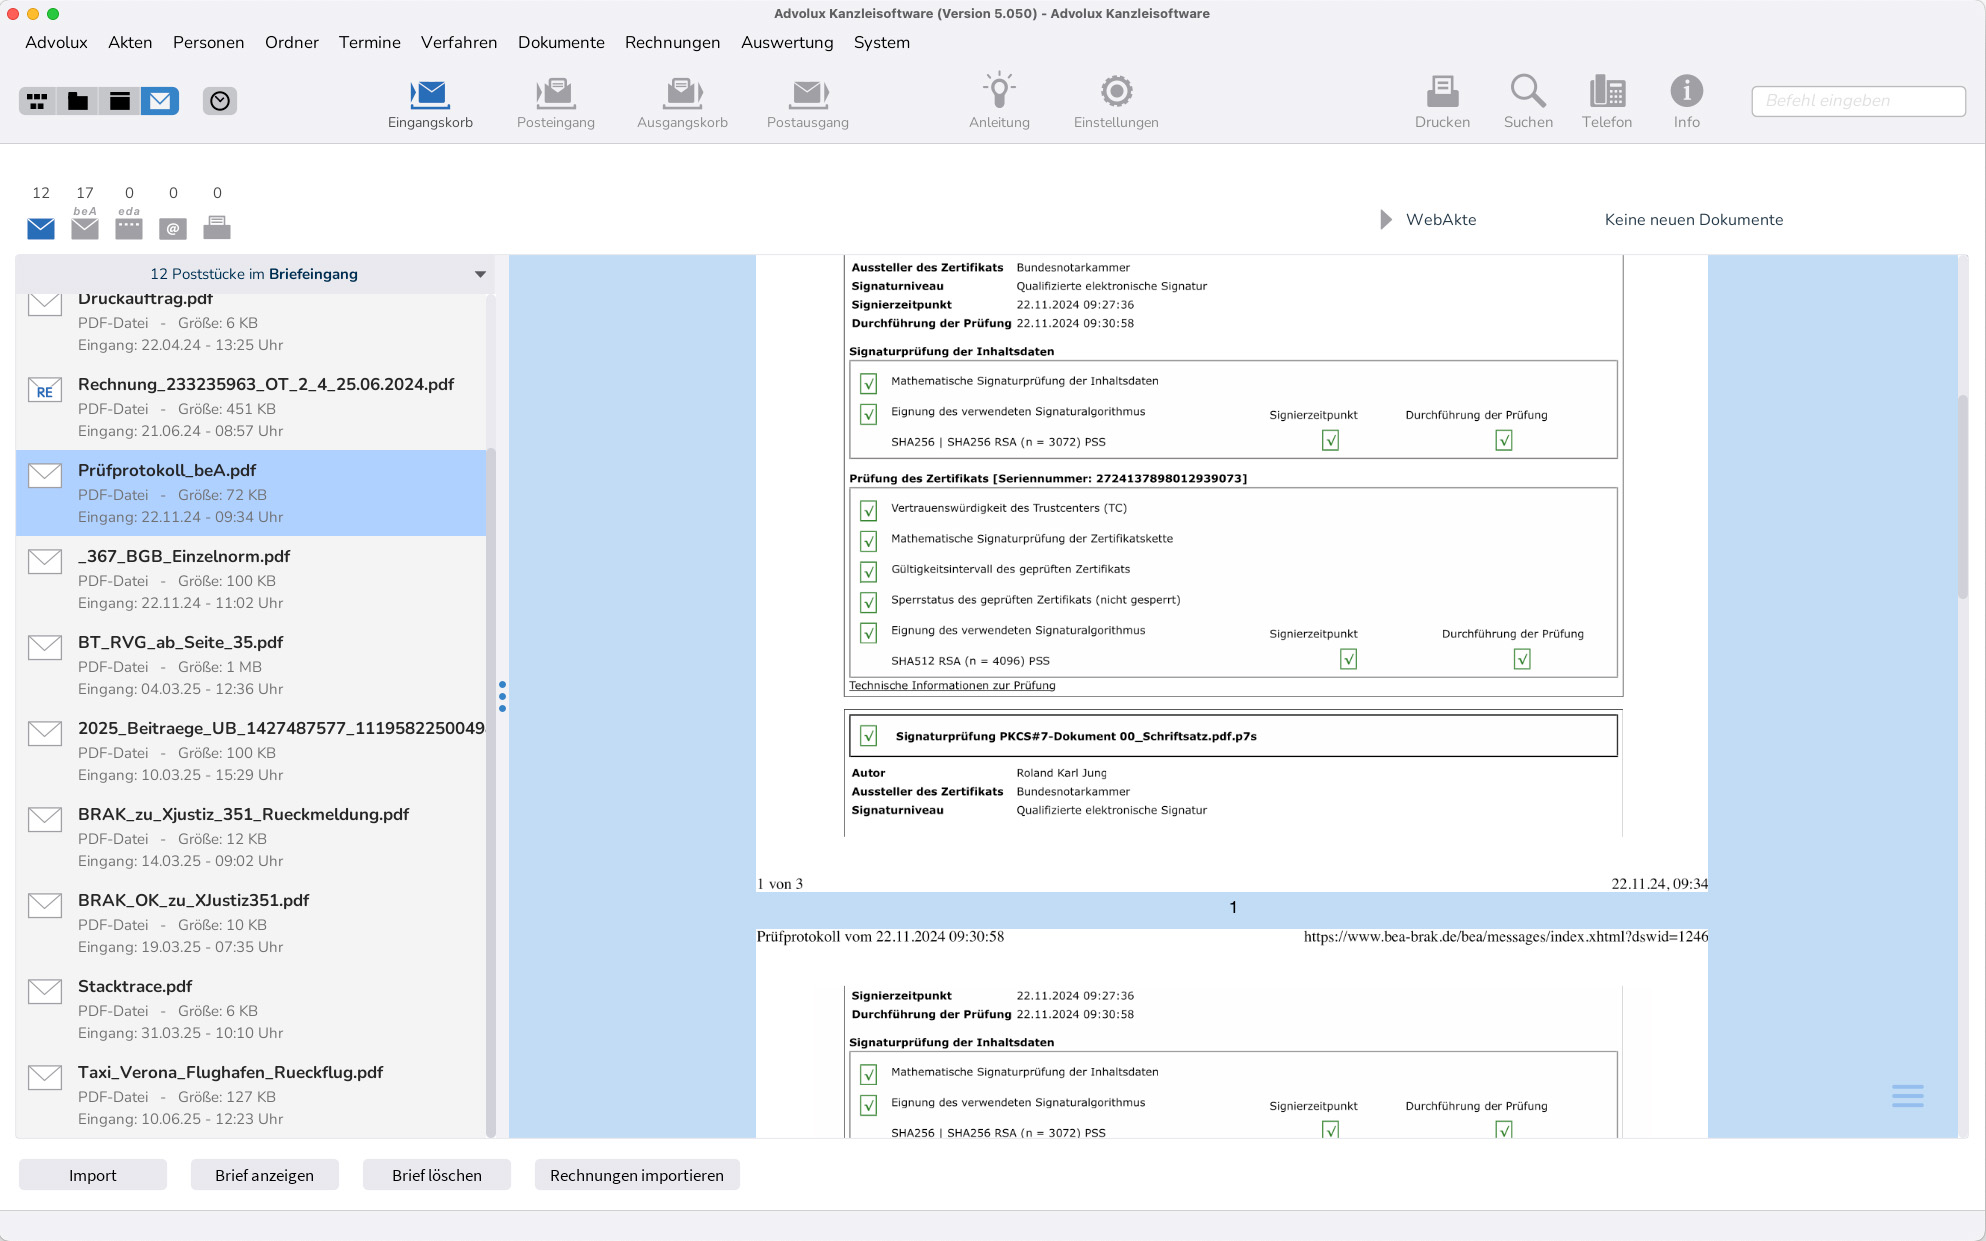1986x1241 pixels.
Task: Open the Posteingang icon
Action: [555, 100]
